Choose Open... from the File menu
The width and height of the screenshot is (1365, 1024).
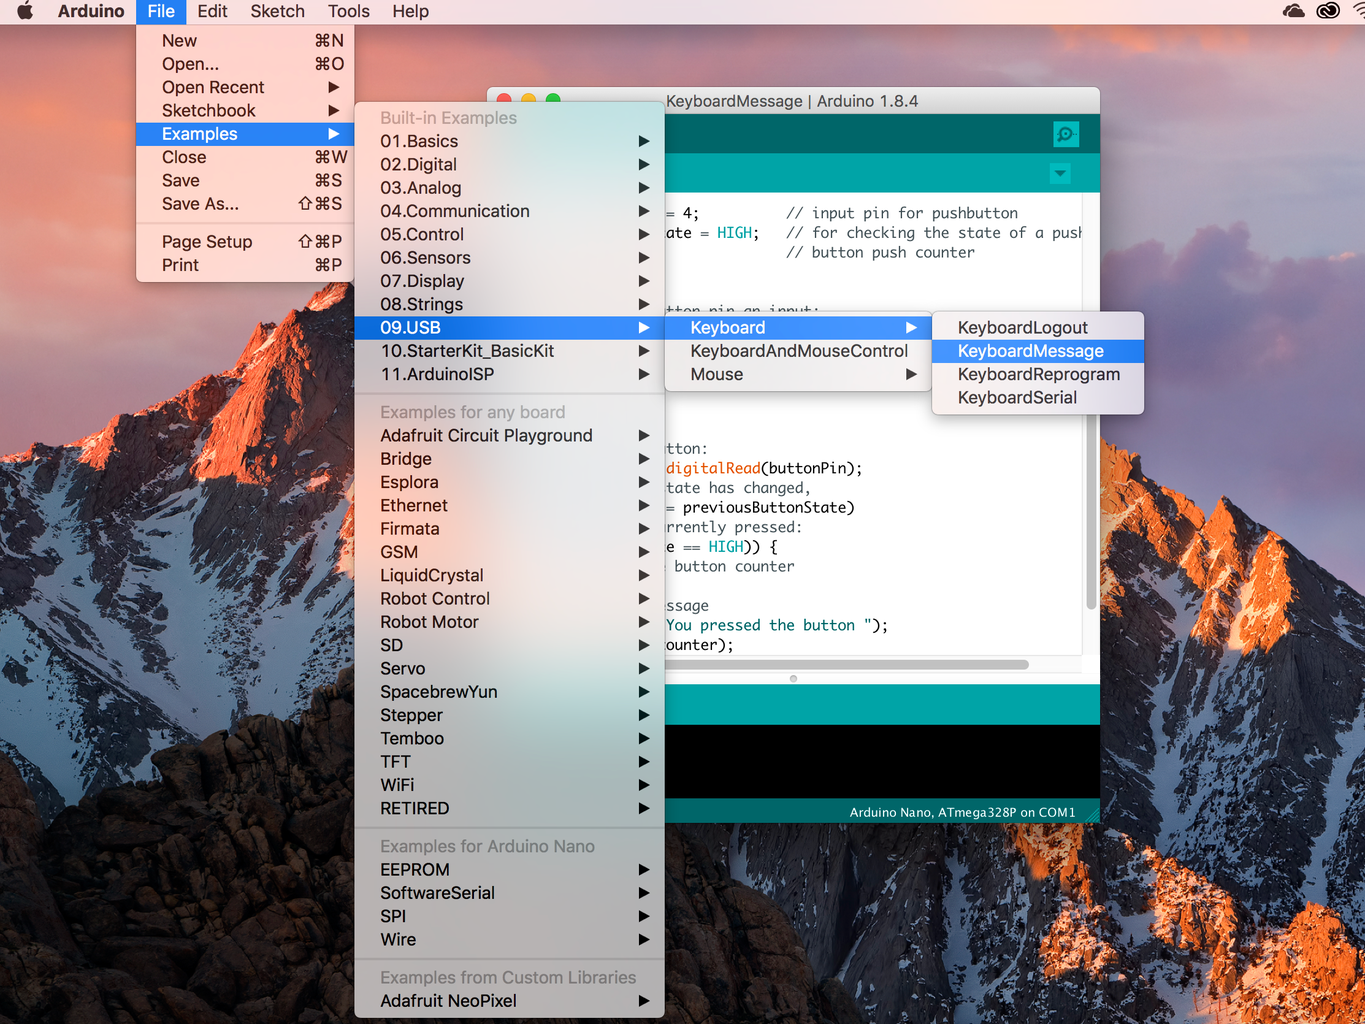pos(245,64)
